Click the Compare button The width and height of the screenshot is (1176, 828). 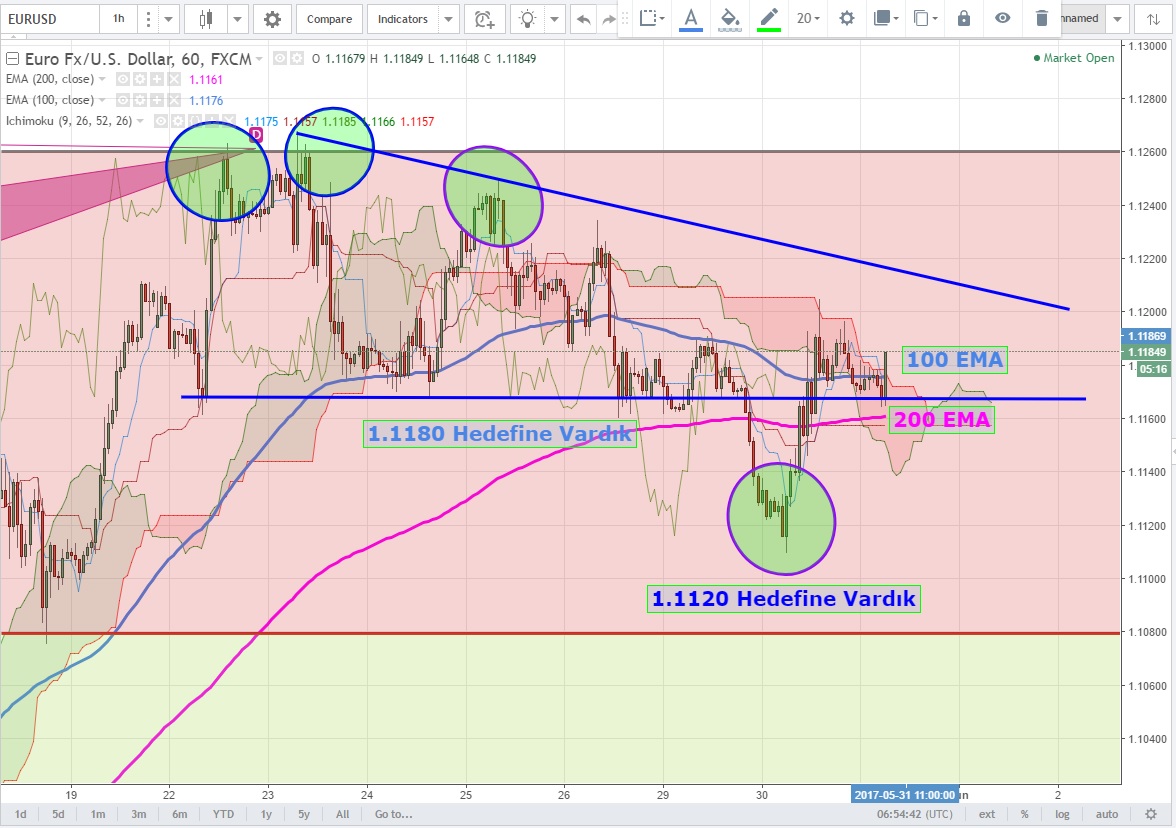329,19
